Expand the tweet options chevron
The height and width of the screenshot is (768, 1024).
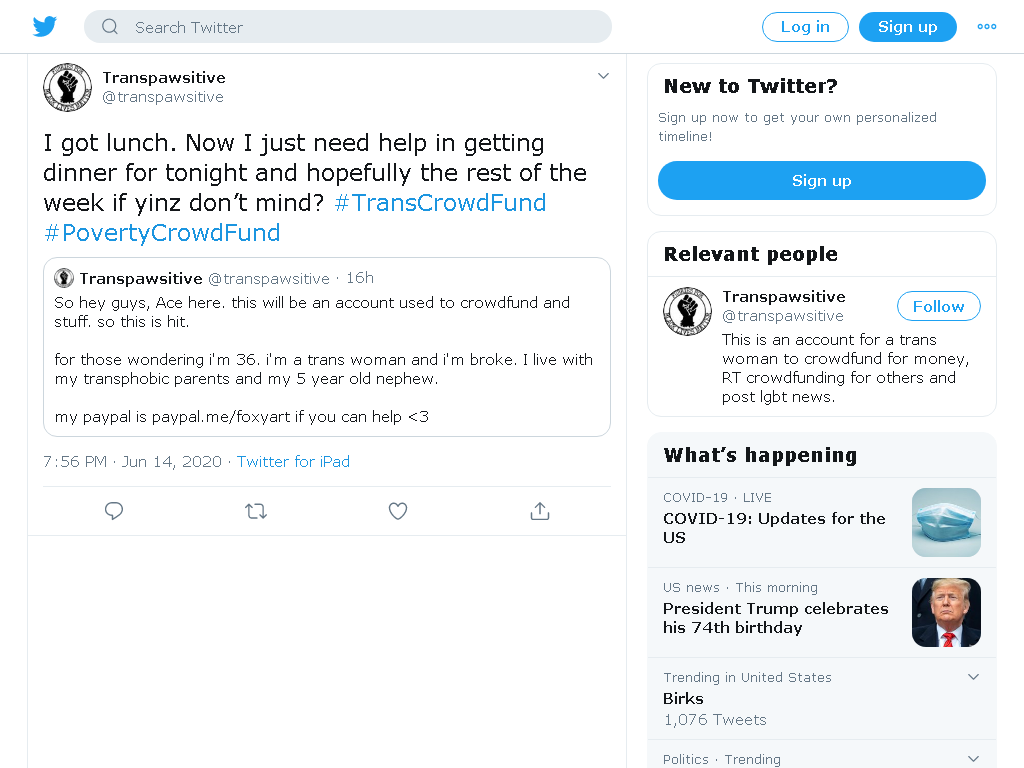pos(603,76)
